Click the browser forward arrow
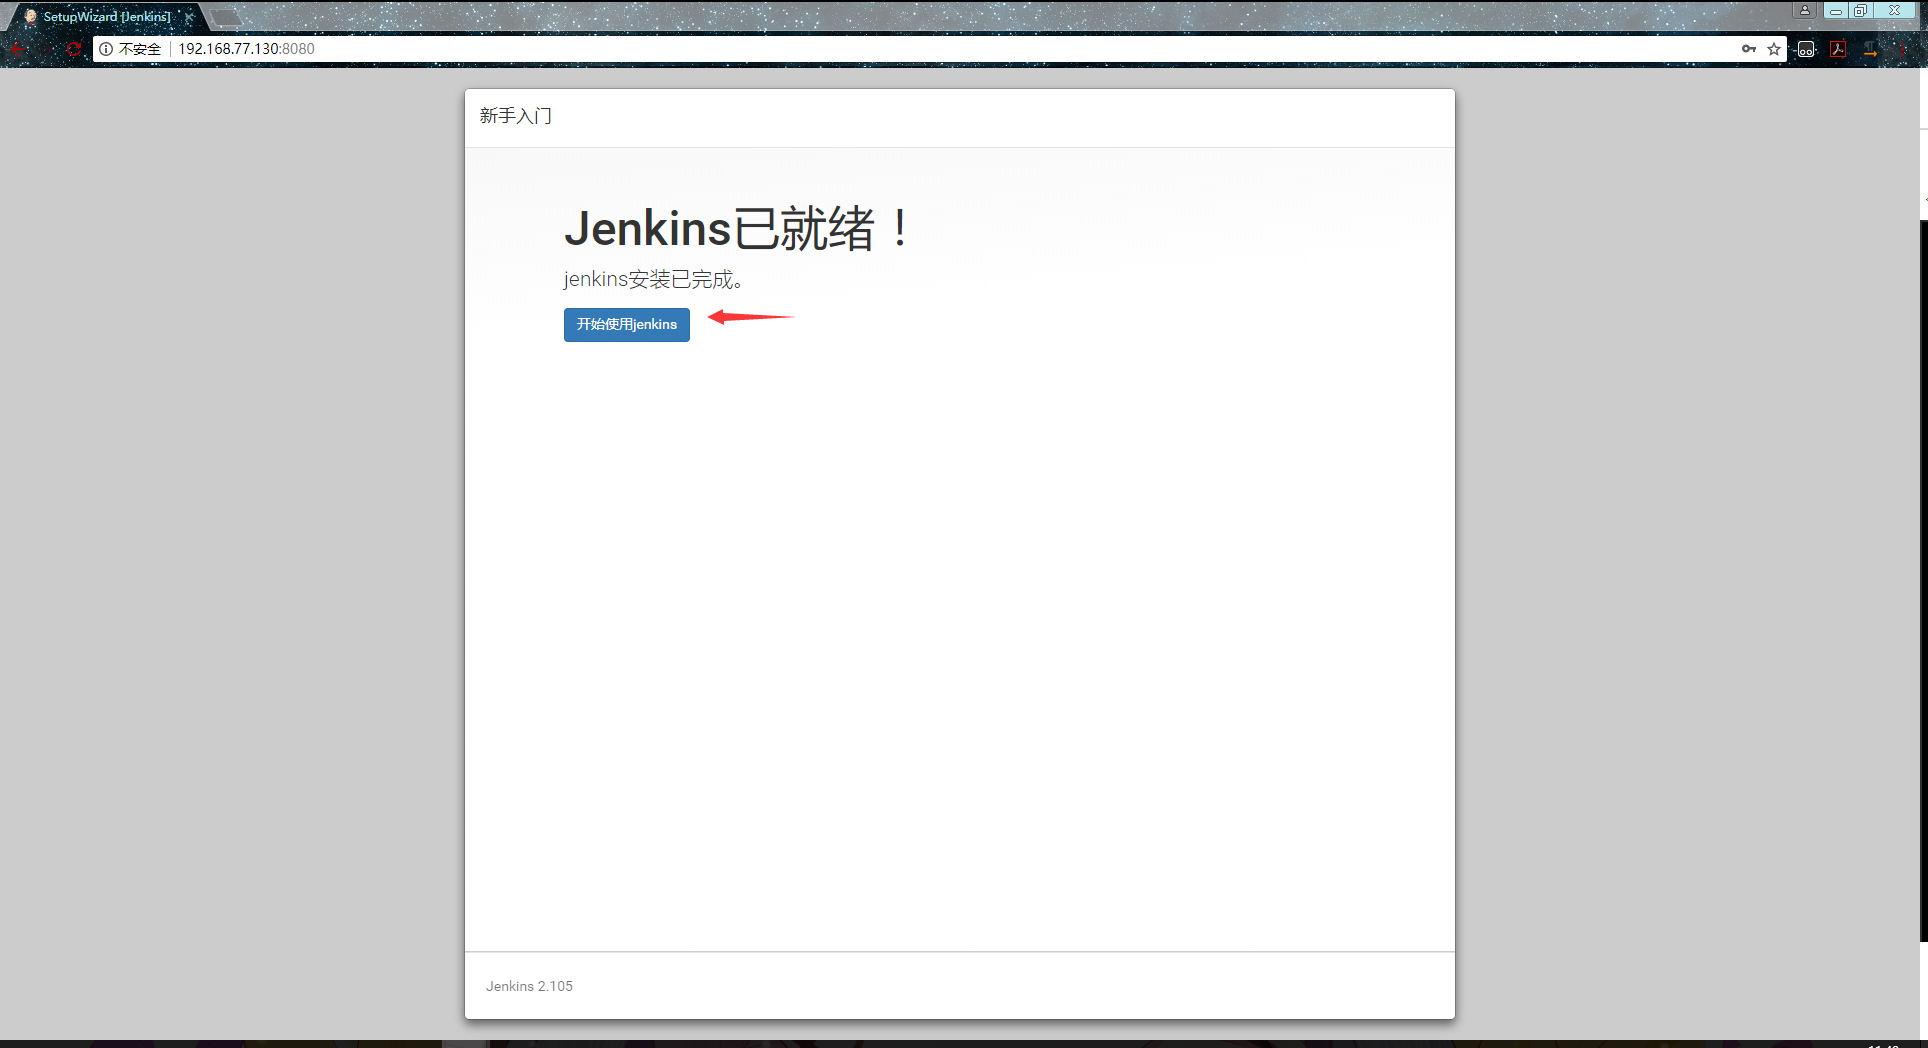The height and width of the screenshot is (1048, 1928). pos(46,49)
